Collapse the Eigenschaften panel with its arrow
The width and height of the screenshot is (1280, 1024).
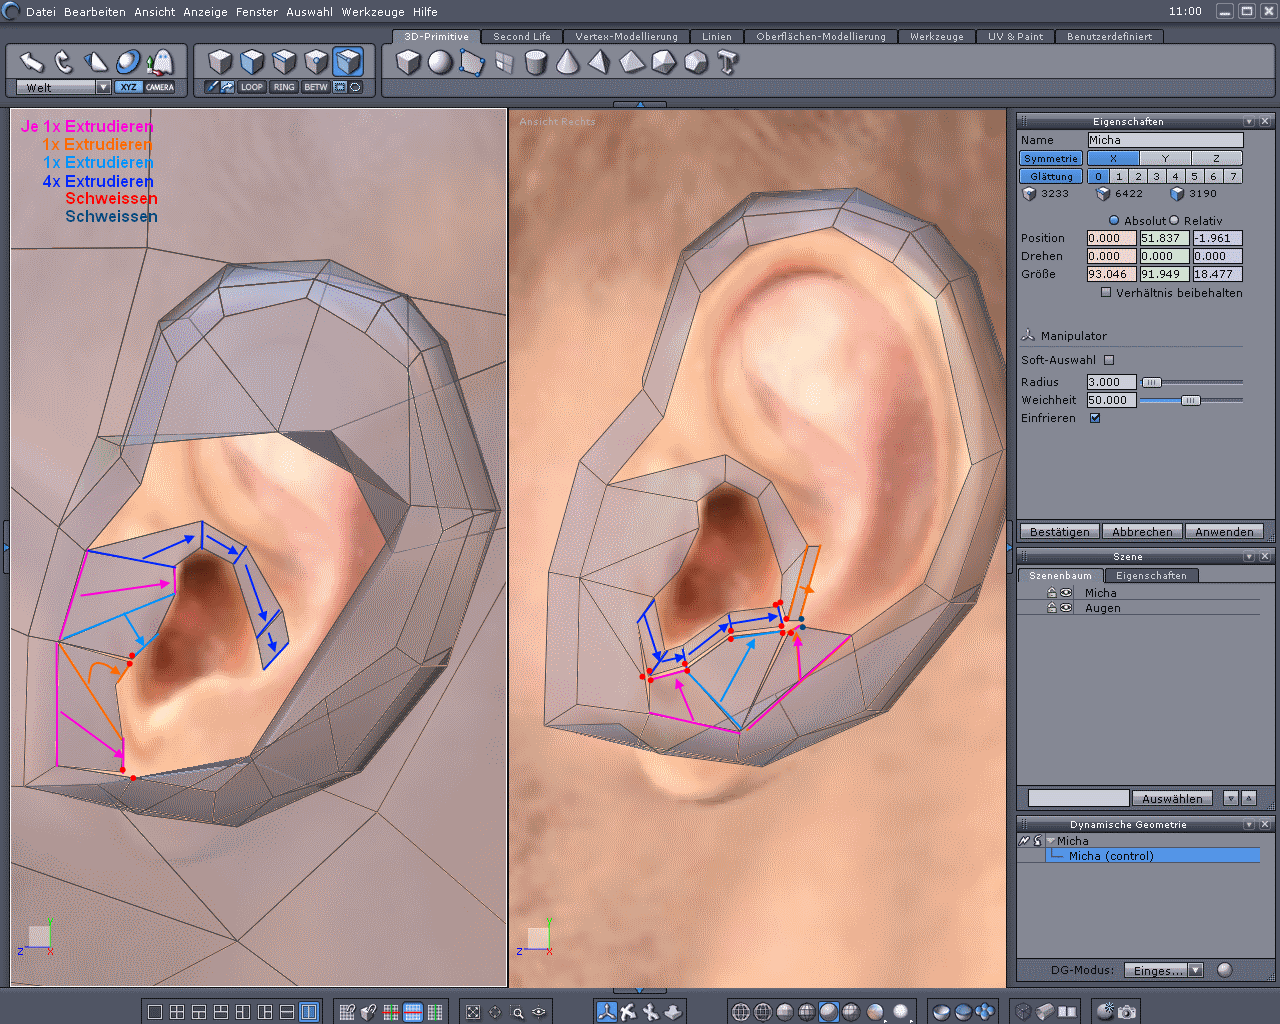click(x=1249, y=121)
